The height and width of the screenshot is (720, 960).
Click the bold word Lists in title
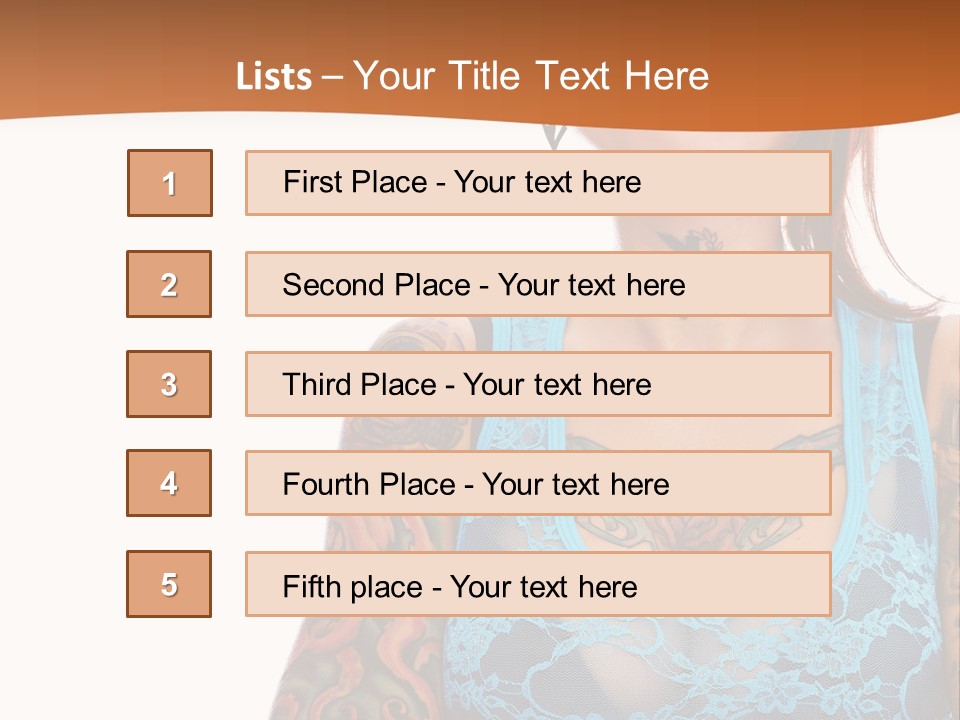(274, 77)
